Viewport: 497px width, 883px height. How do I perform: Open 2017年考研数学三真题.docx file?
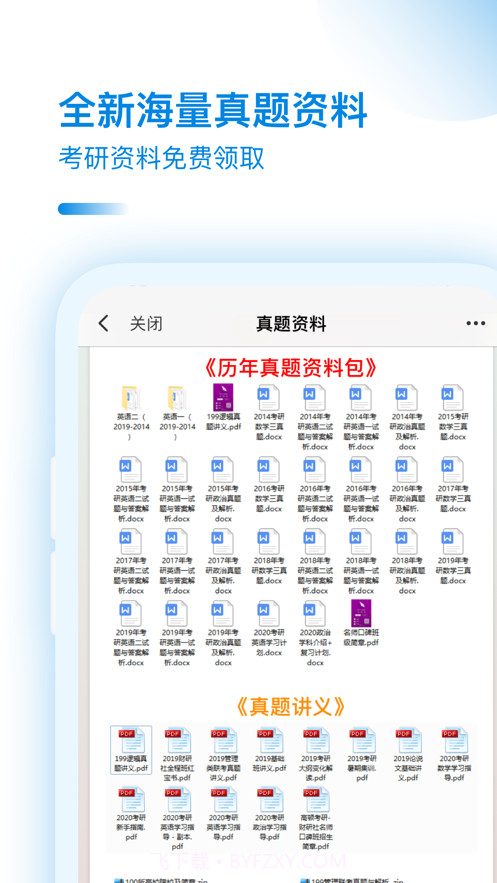point(454,485)
